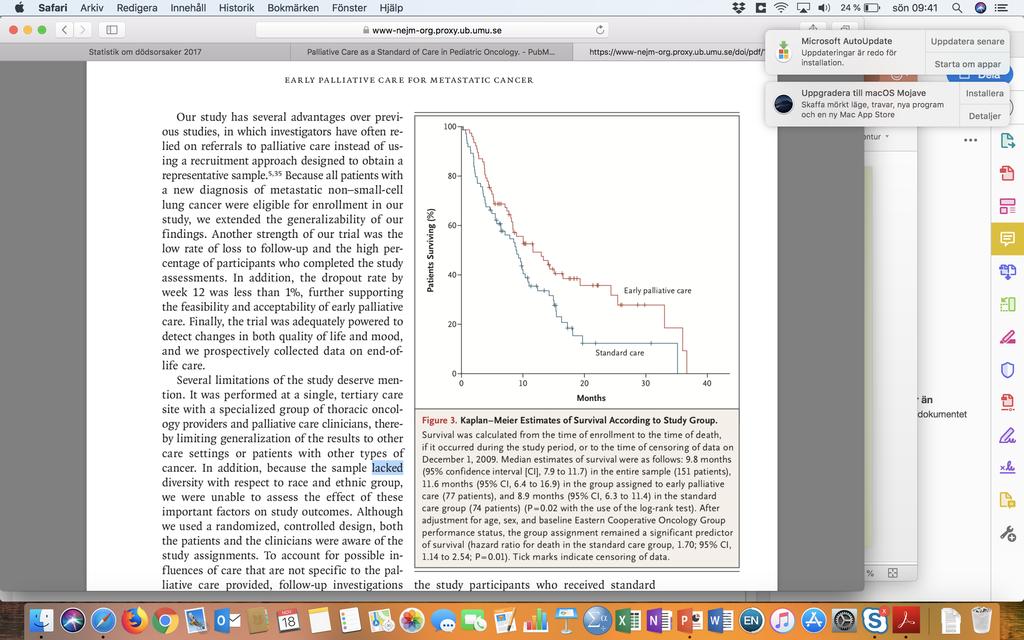Screen dimensions: 1024x640
Task: Open the Redigera menu
Action: coord(137,8)
